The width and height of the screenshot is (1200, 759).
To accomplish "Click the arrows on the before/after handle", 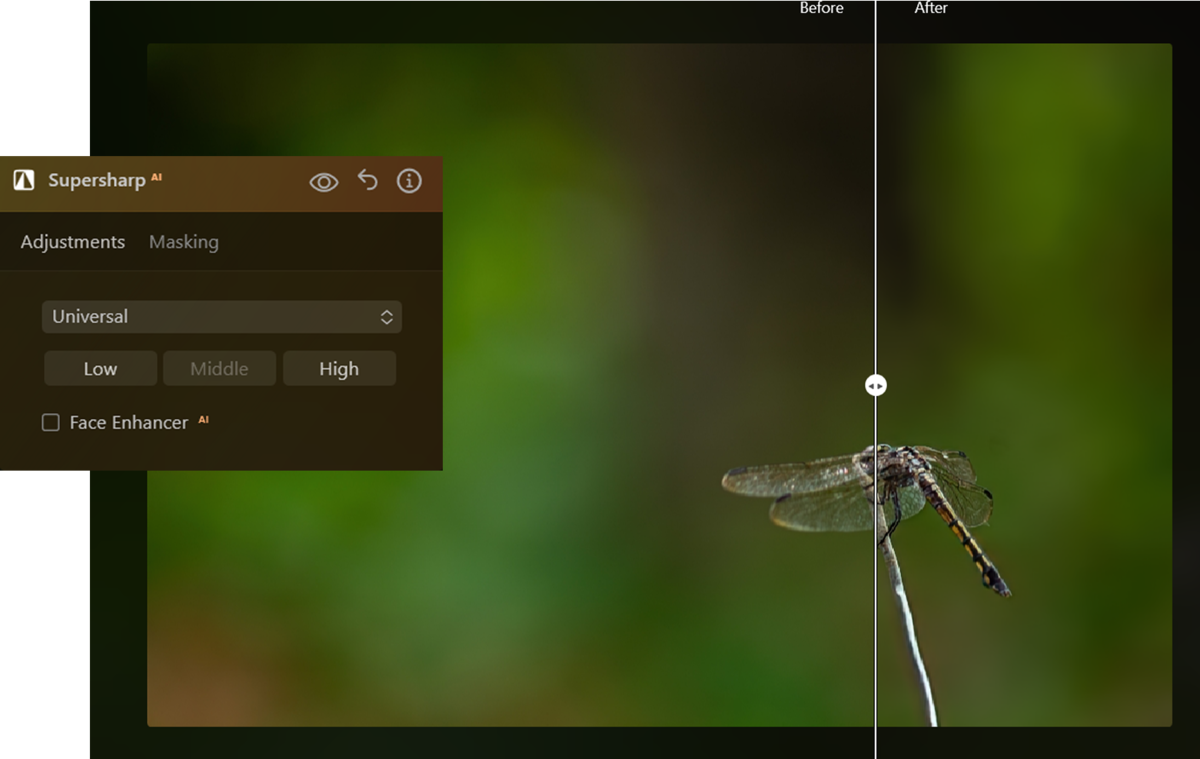I will (875, 386).
